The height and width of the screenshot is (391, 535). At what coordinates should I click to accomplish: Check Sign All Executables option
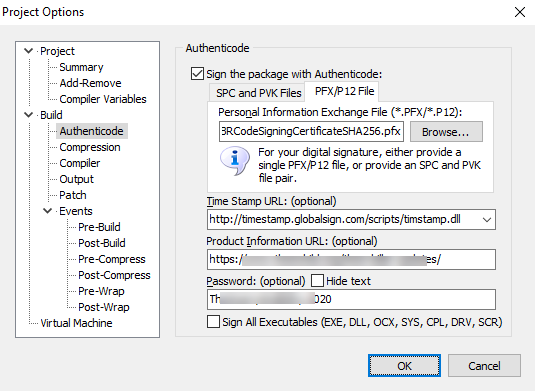pos(213,322)
